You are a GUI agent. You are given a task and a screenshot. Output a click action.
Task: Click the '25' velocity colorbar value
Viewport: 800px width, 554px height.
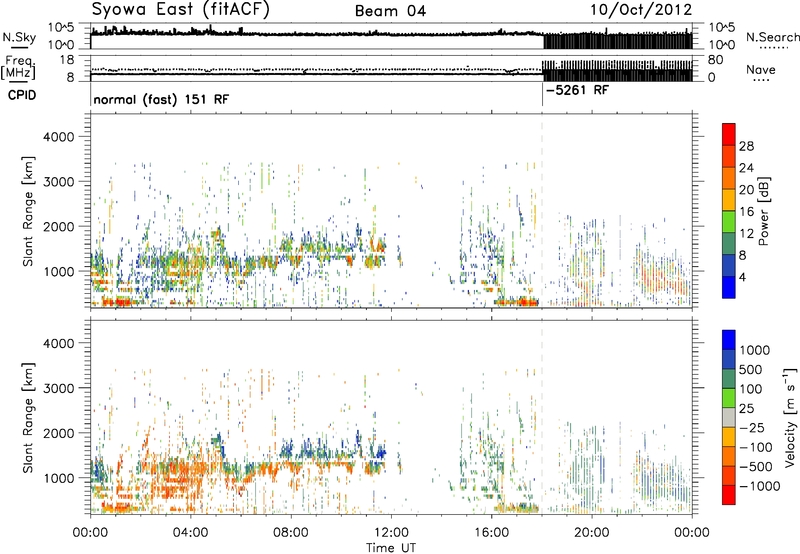click(x=746, y=409)
